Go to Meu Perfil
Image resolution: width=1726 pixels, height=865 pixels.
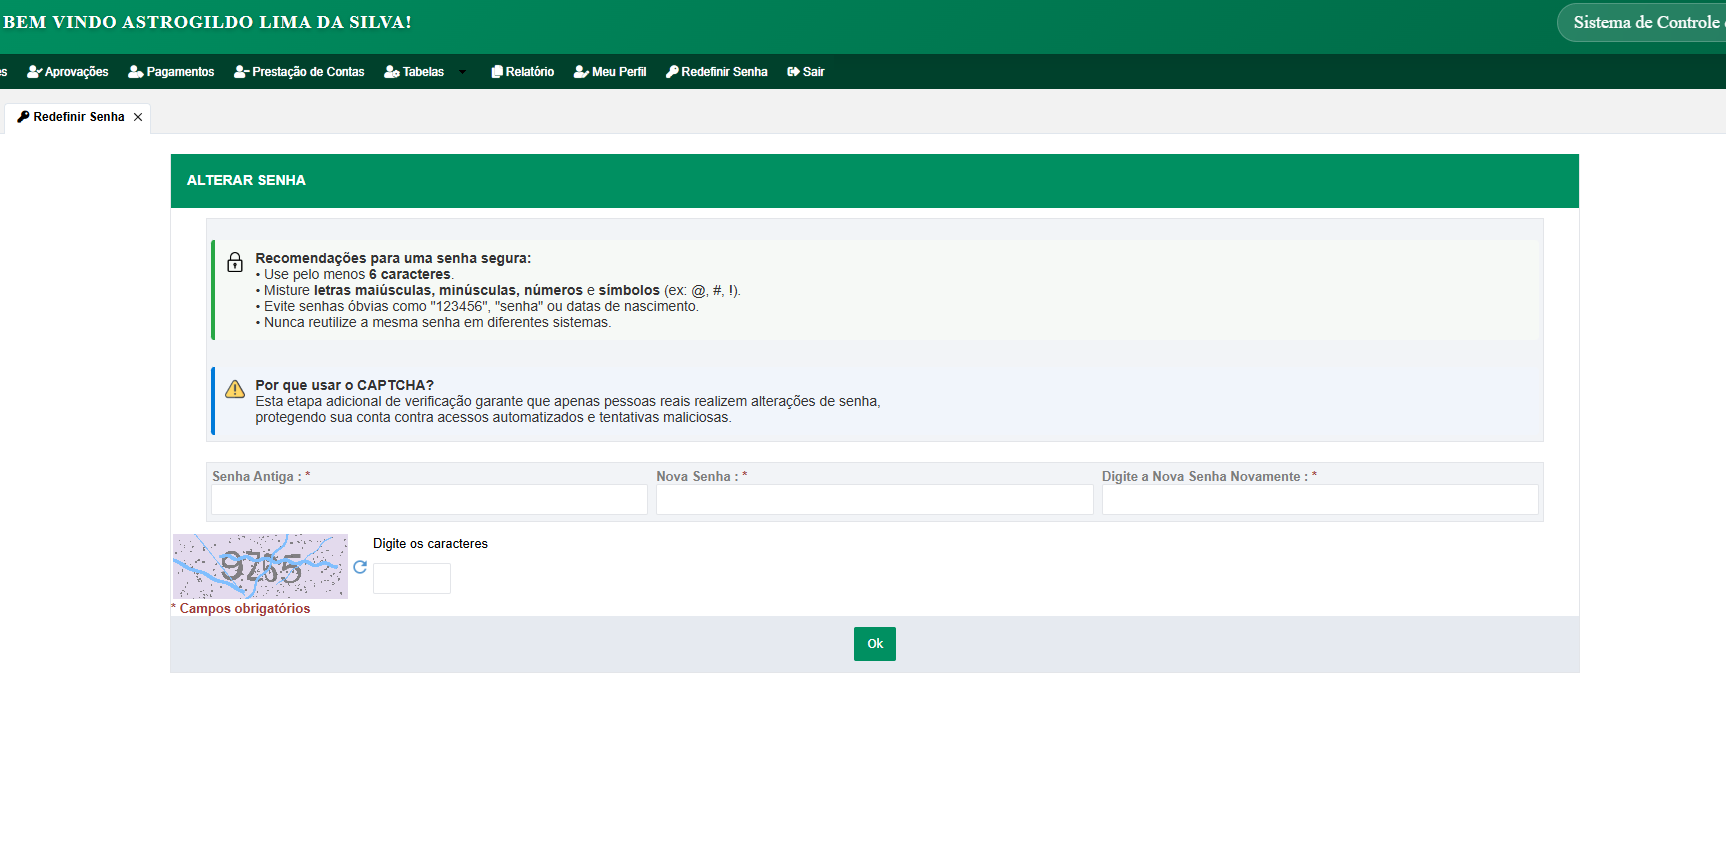(x=610, y=72)
